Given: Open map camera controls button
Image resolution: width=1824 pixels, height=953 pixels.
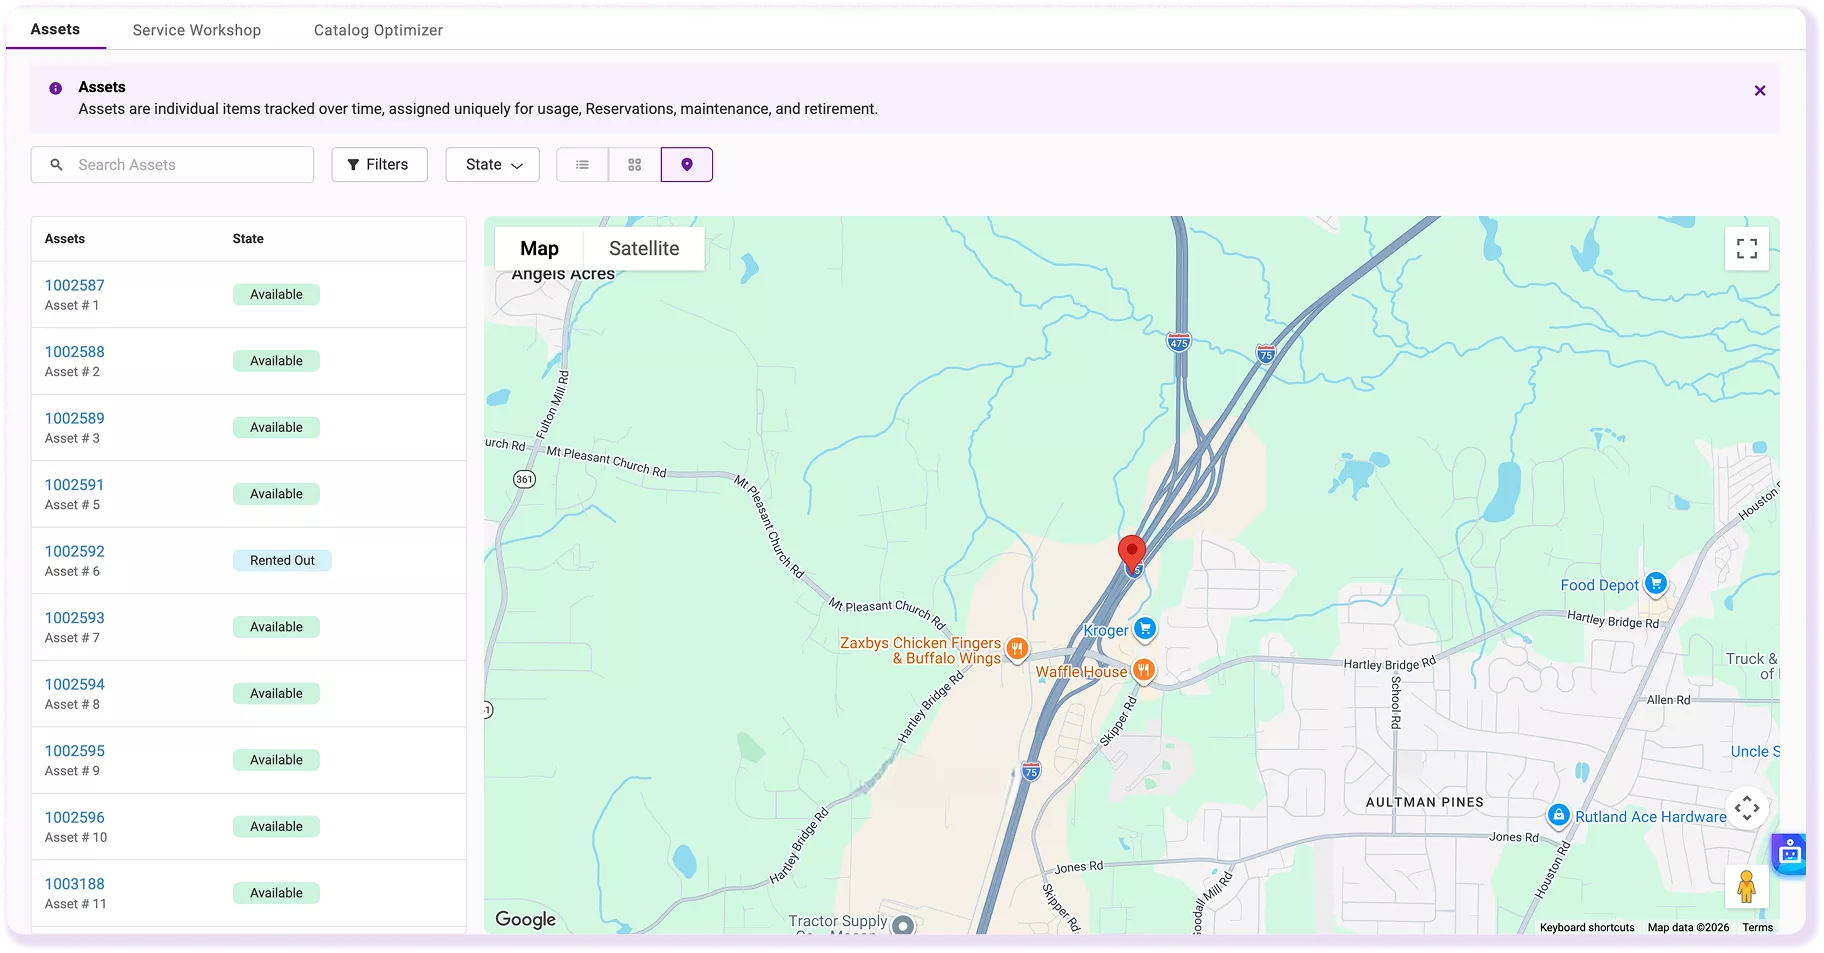Looking at the screenshot, I should [1747, 808].
